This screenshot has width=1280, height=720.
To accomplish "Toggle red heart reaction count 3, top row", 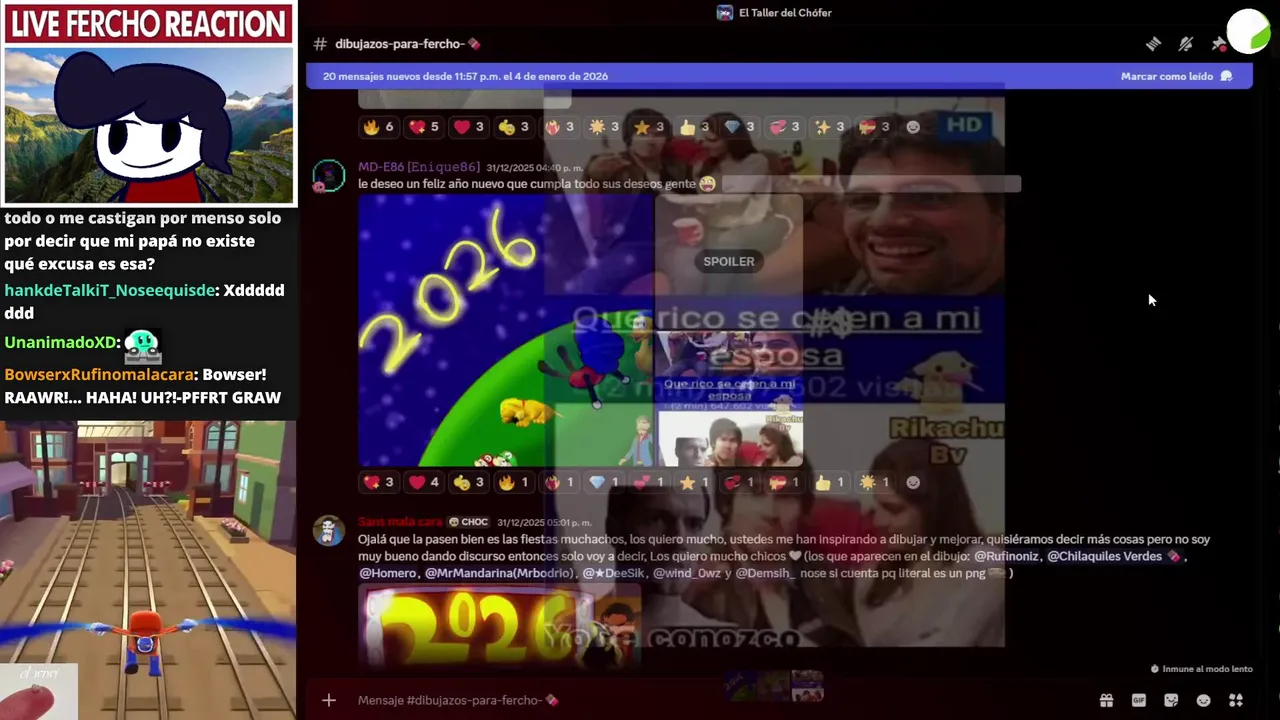I will pos(468,127).
